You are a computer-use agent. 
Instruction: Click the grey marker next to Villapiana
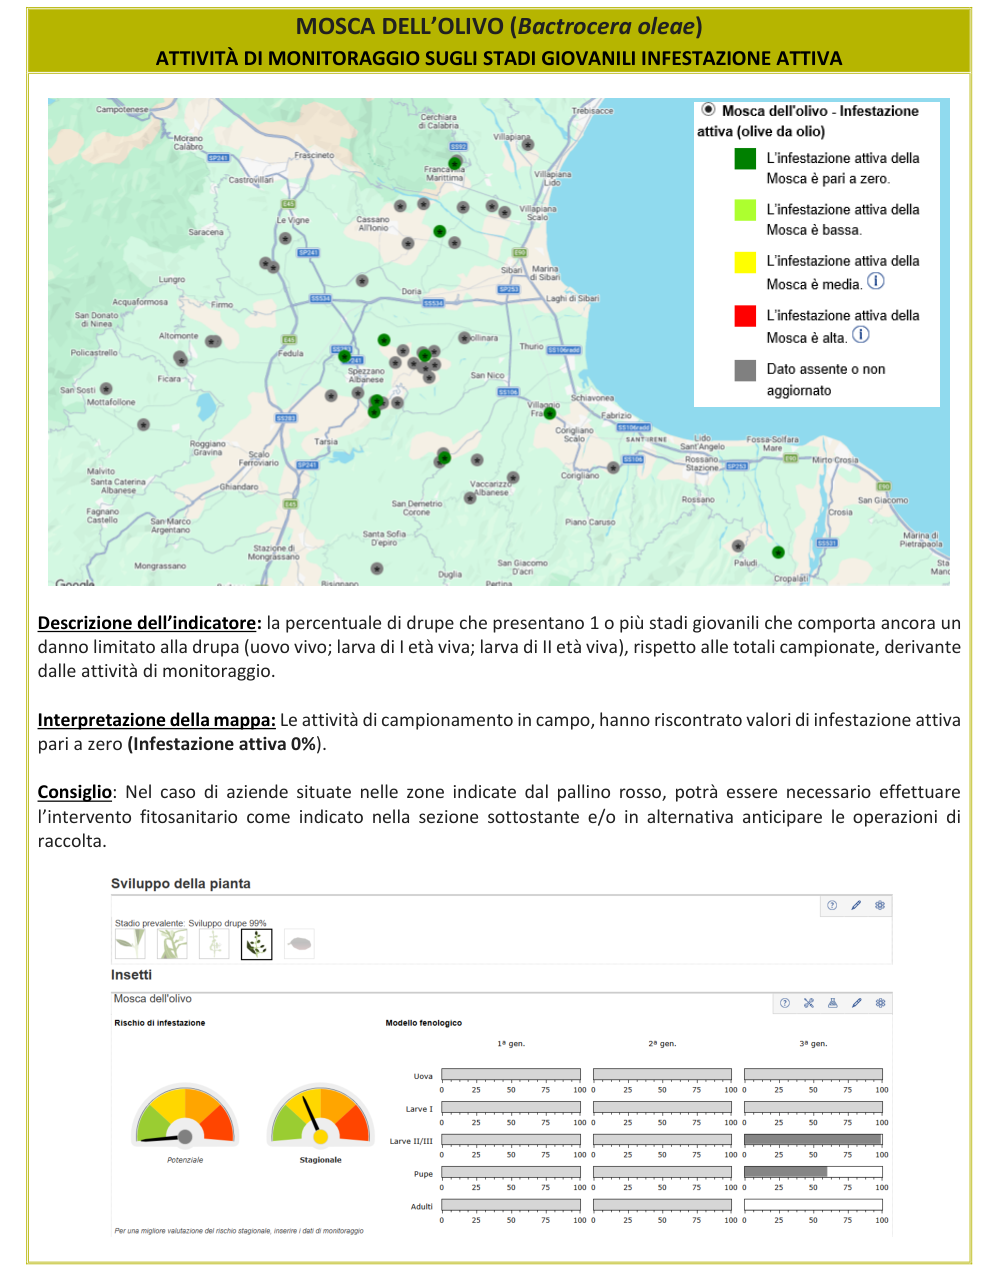click(x=528, y=144)
